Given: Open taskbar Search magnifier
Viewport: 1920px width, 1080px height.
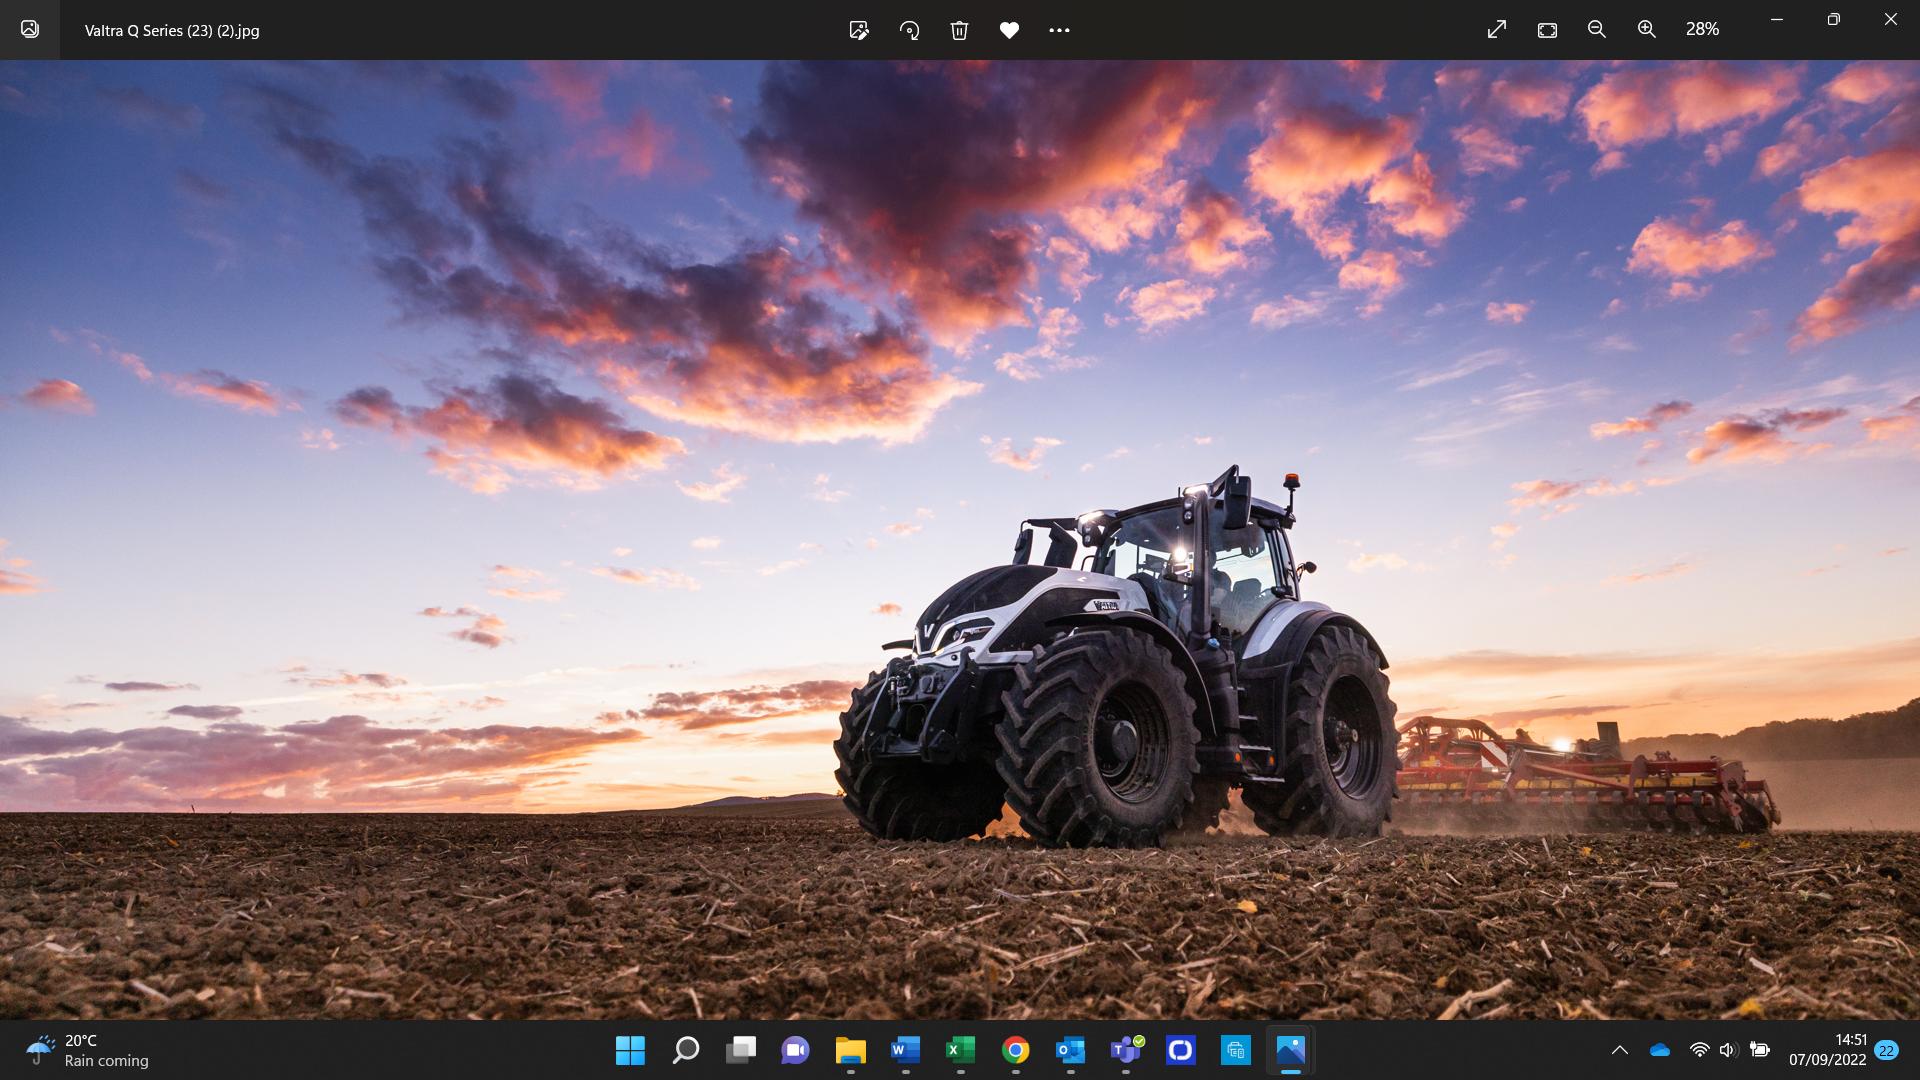Looking at the screenshot, I should pos(686,1050).
